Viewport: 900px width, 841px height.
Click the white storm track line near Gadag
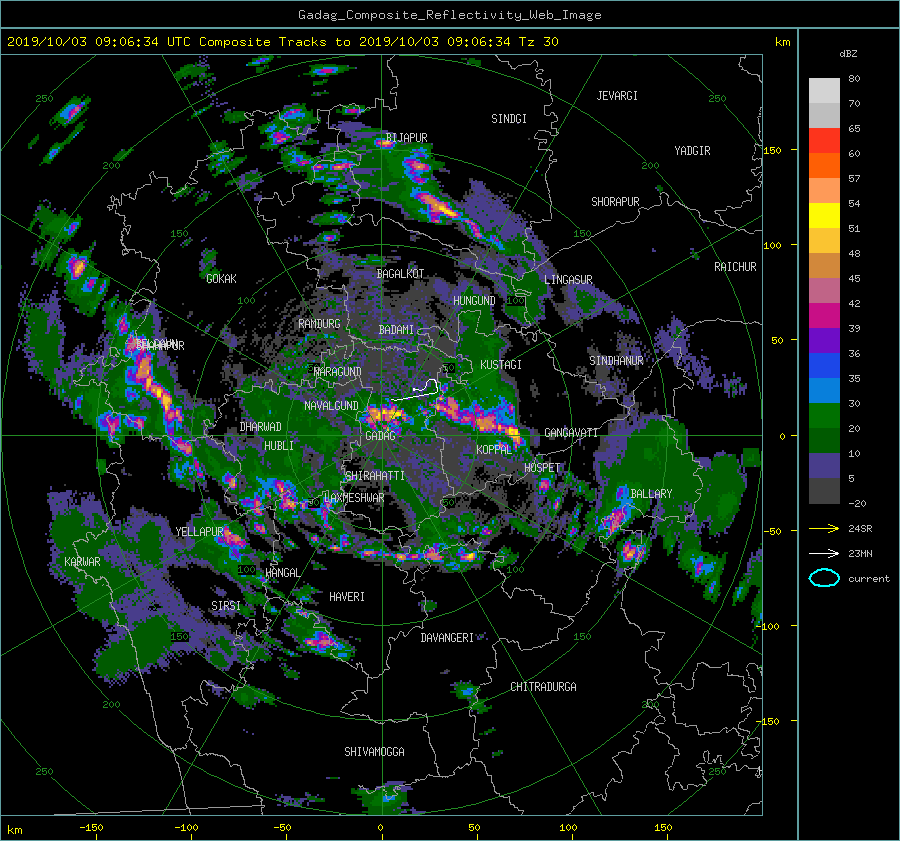(x=416, y=392)
